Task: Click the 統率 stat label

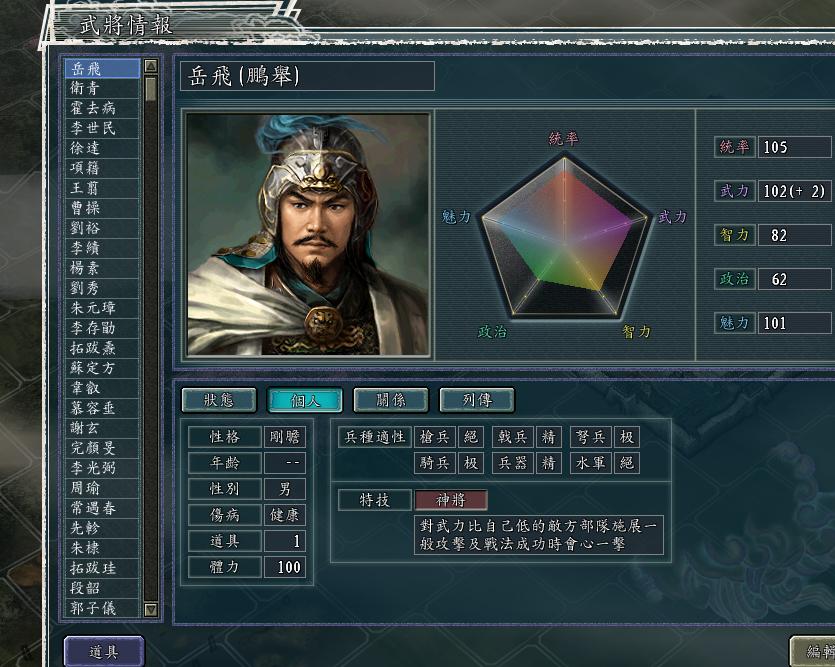Action: pyautogui.click(x=734, y=147)
